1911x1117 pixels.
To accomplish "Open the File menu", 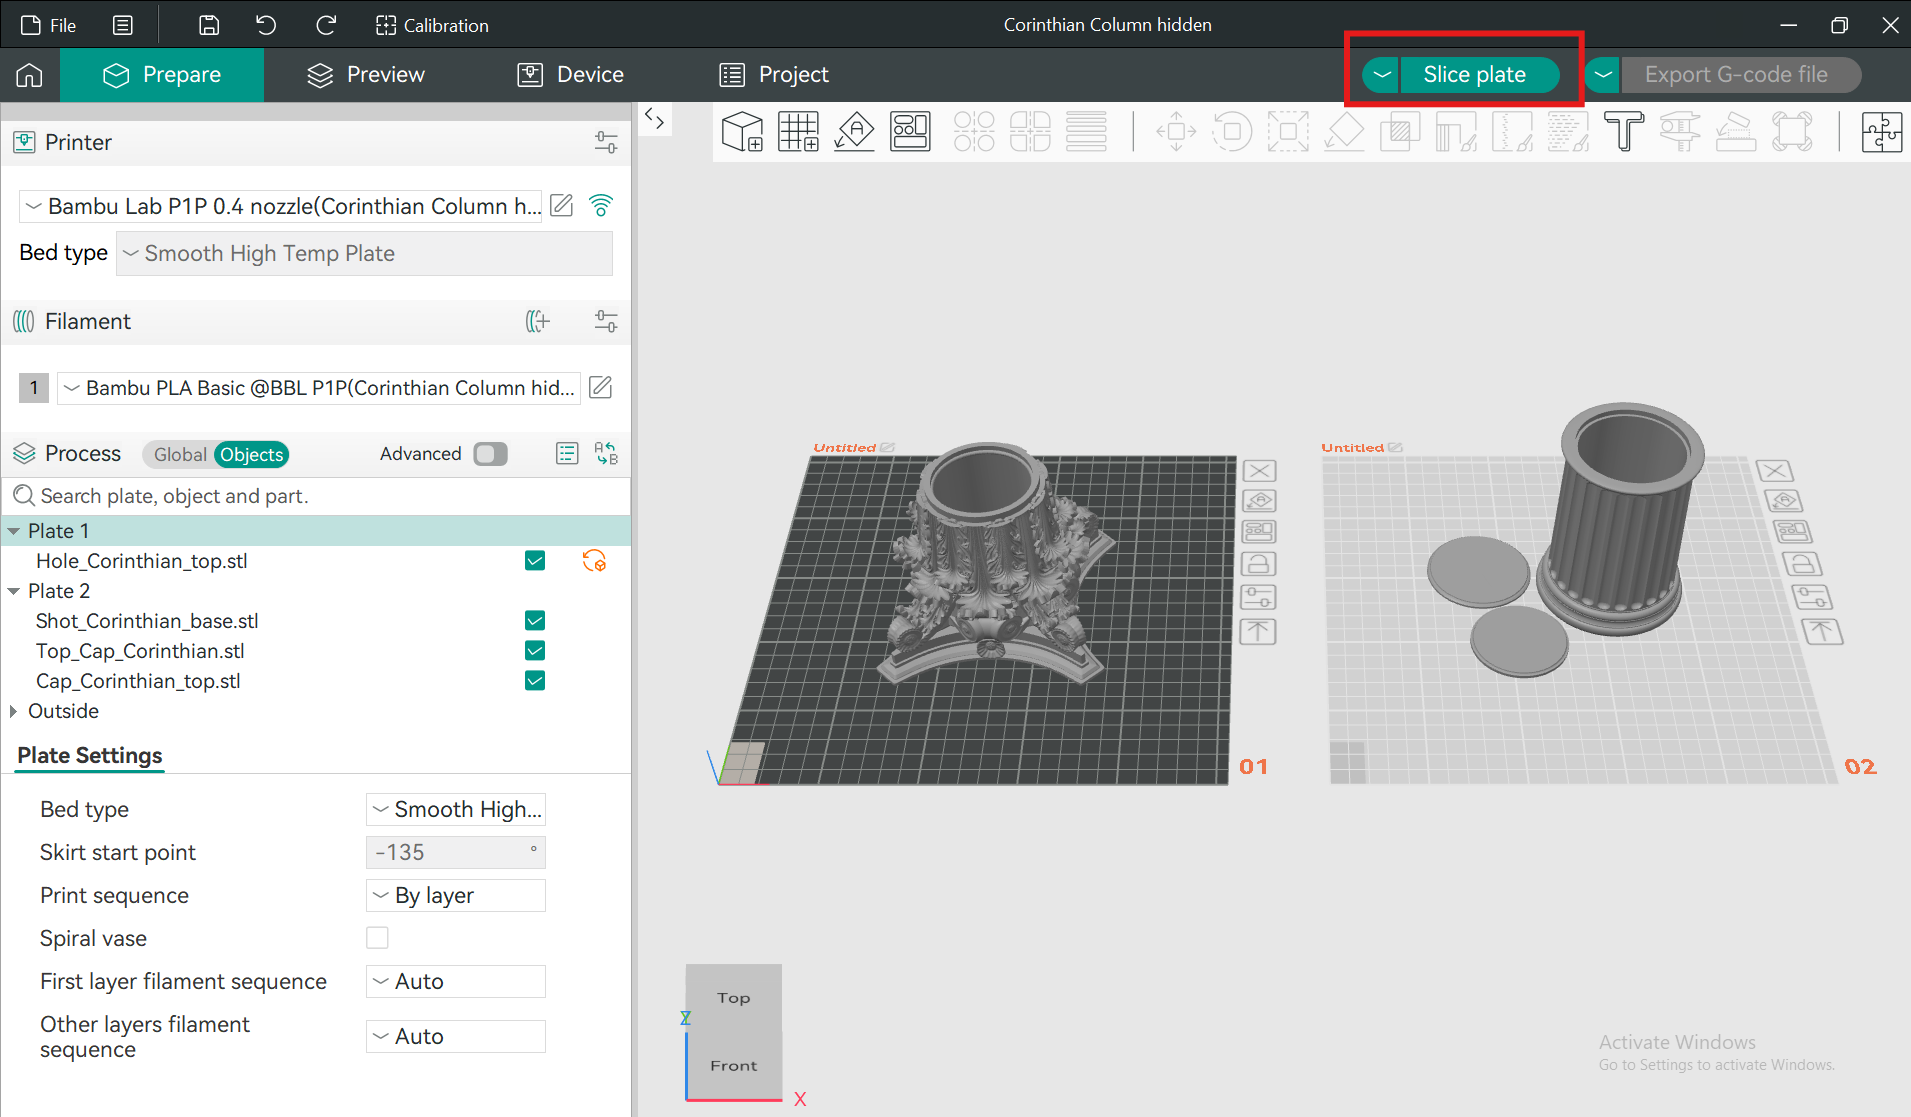I will [x=49, y=25].
